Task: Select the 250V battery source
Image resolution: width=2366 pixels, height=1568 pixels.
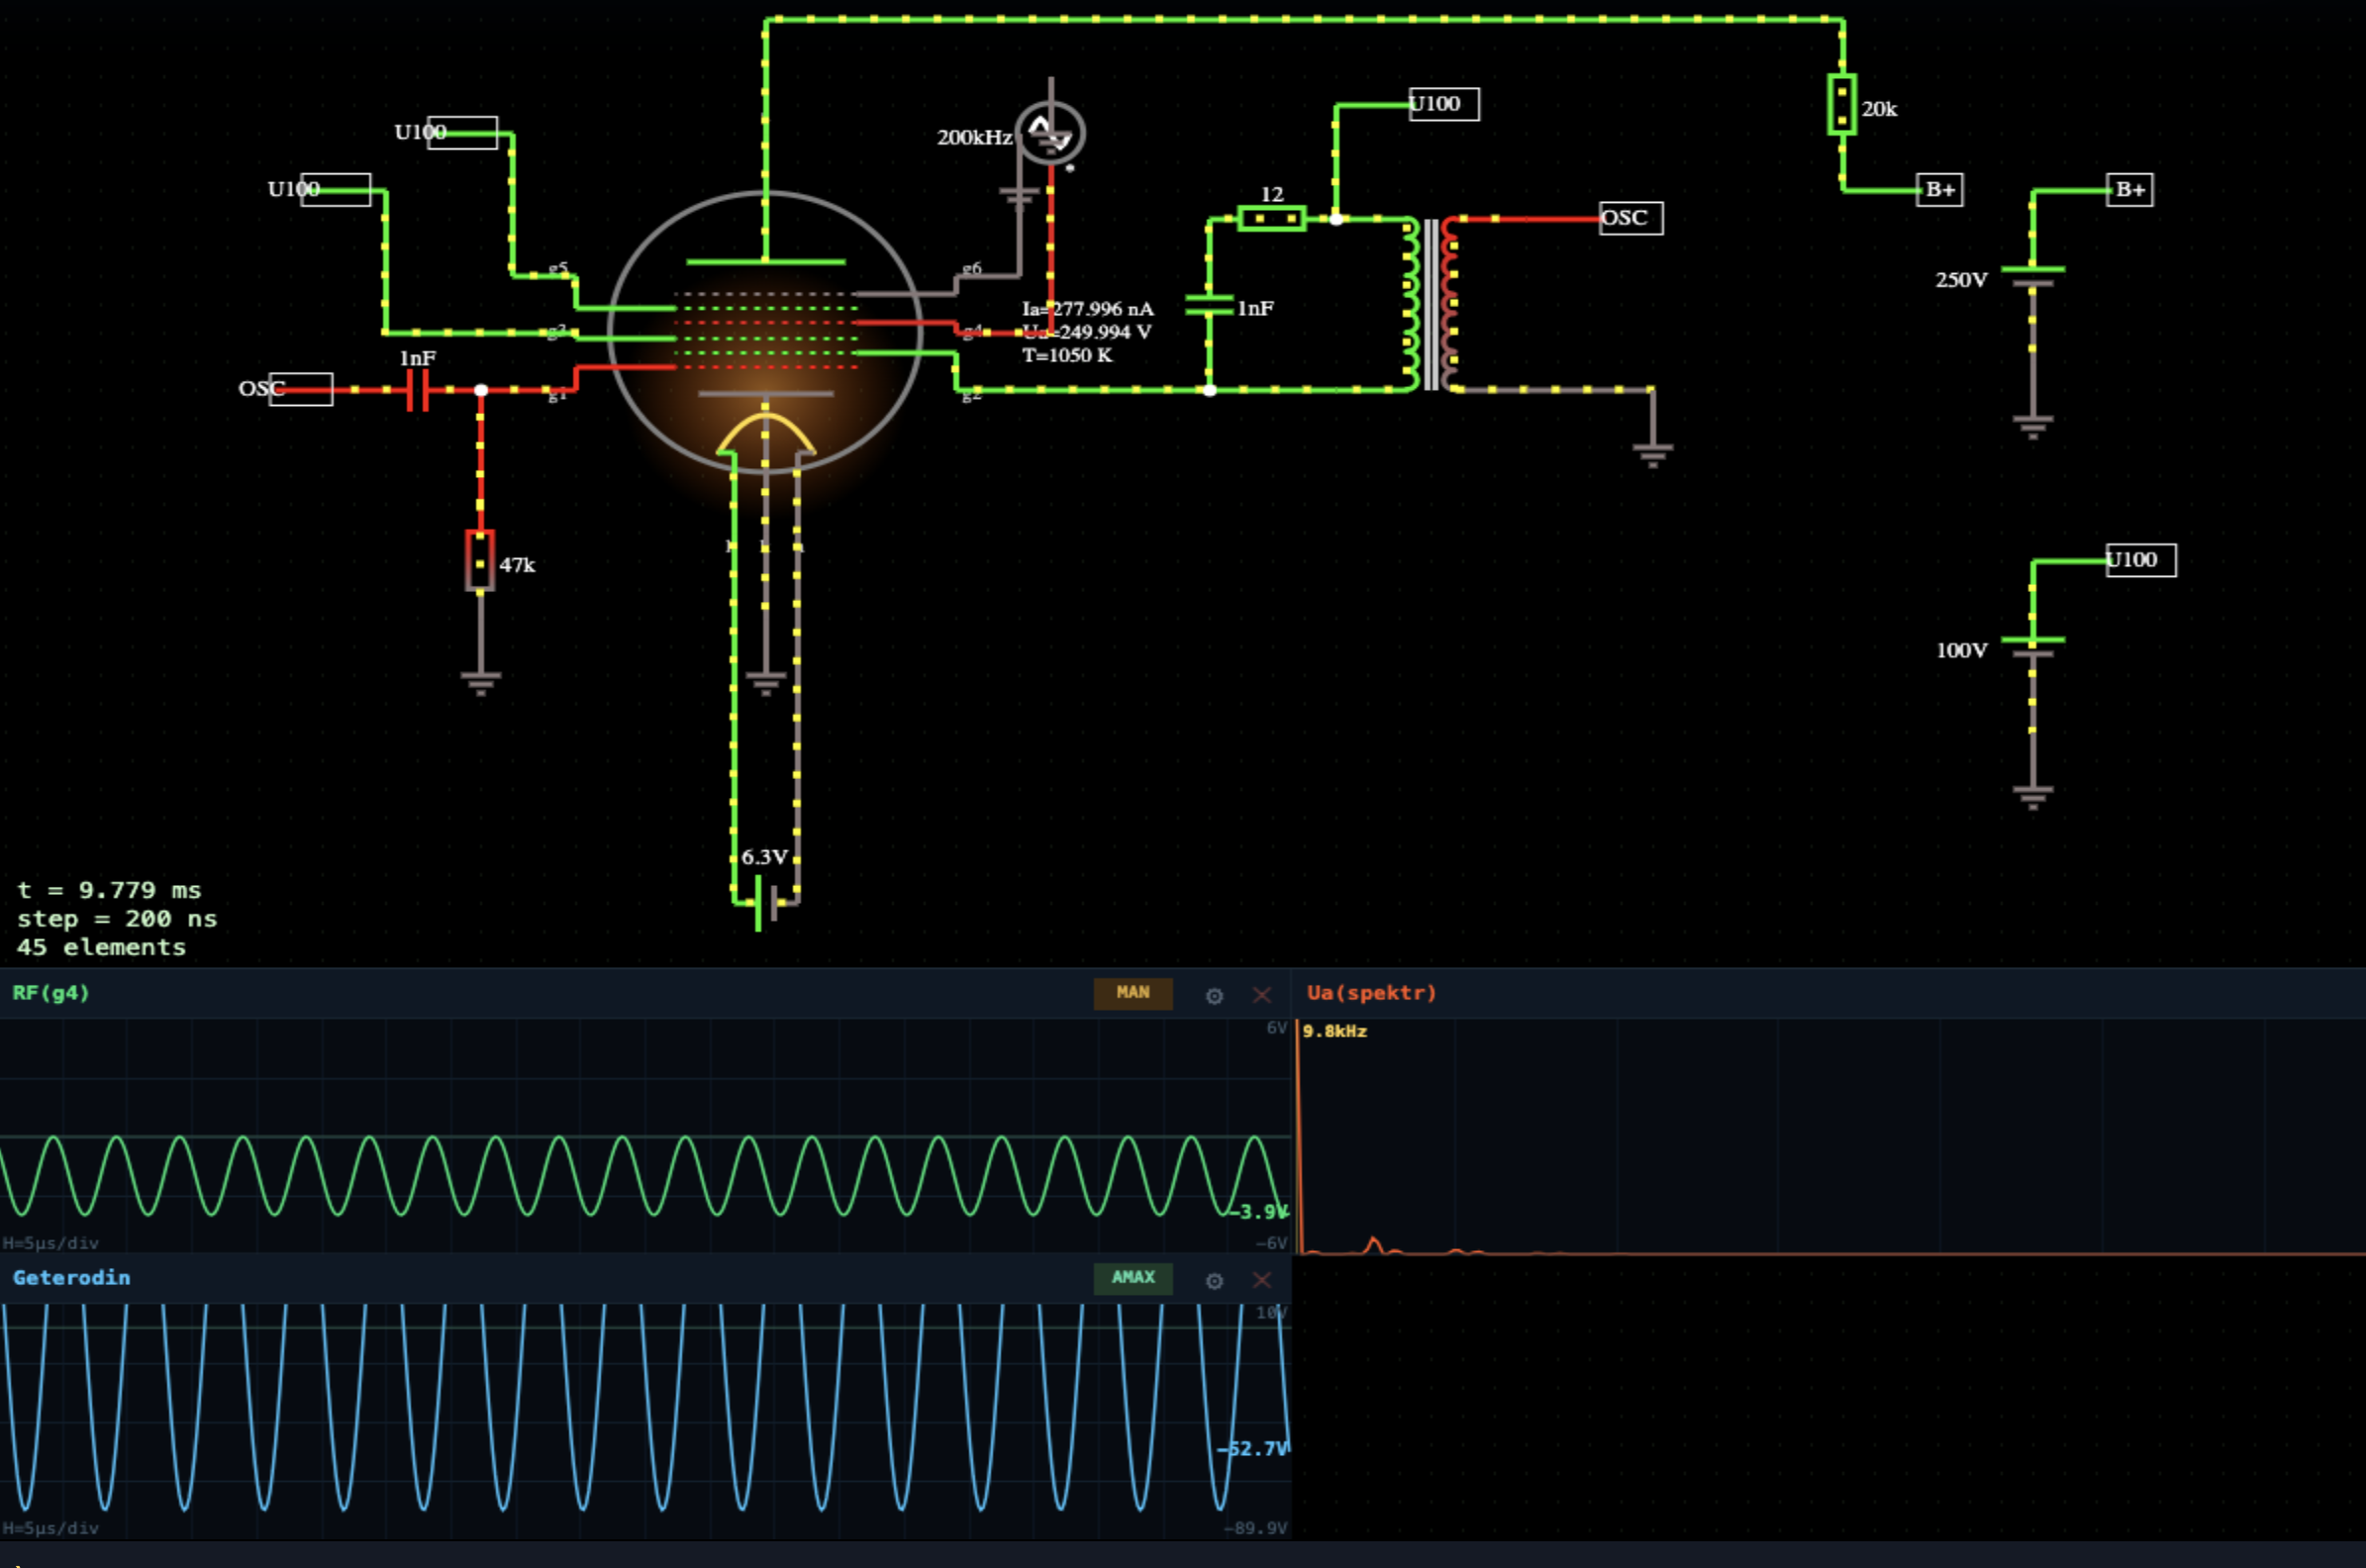Action: tap(2033, 276)
